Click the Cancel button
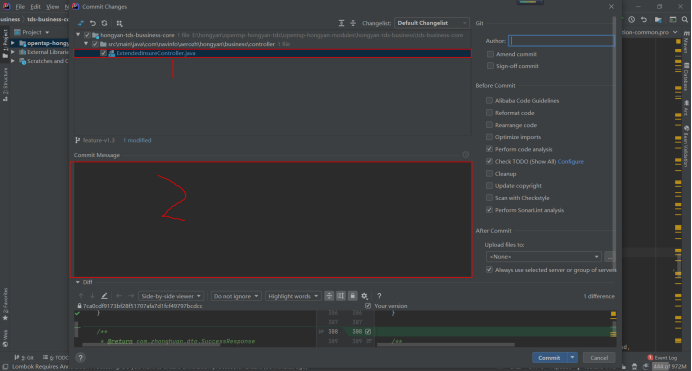 pyautogui.click(x=599, y=358)
